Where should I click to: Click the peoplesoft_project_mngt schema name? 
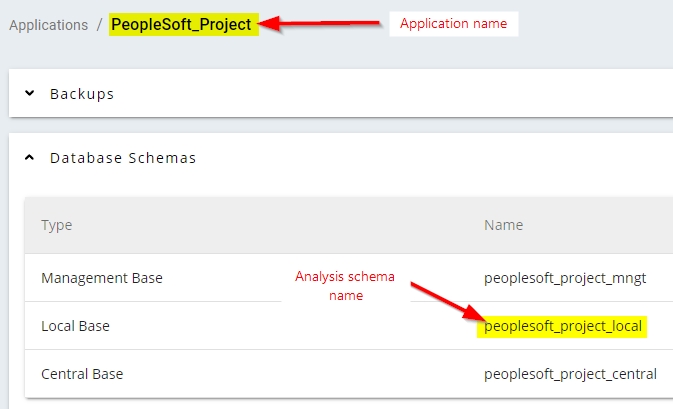tap(565, 278)
